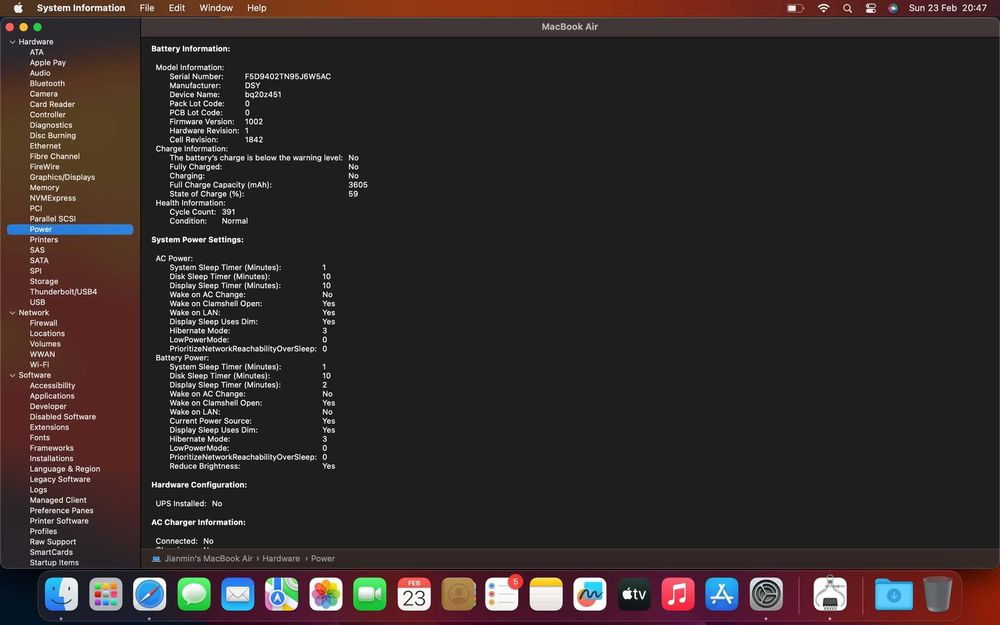Screen dimensions: 1000x625
Task: Click Power in the path bar
Action: click(323, 559)
